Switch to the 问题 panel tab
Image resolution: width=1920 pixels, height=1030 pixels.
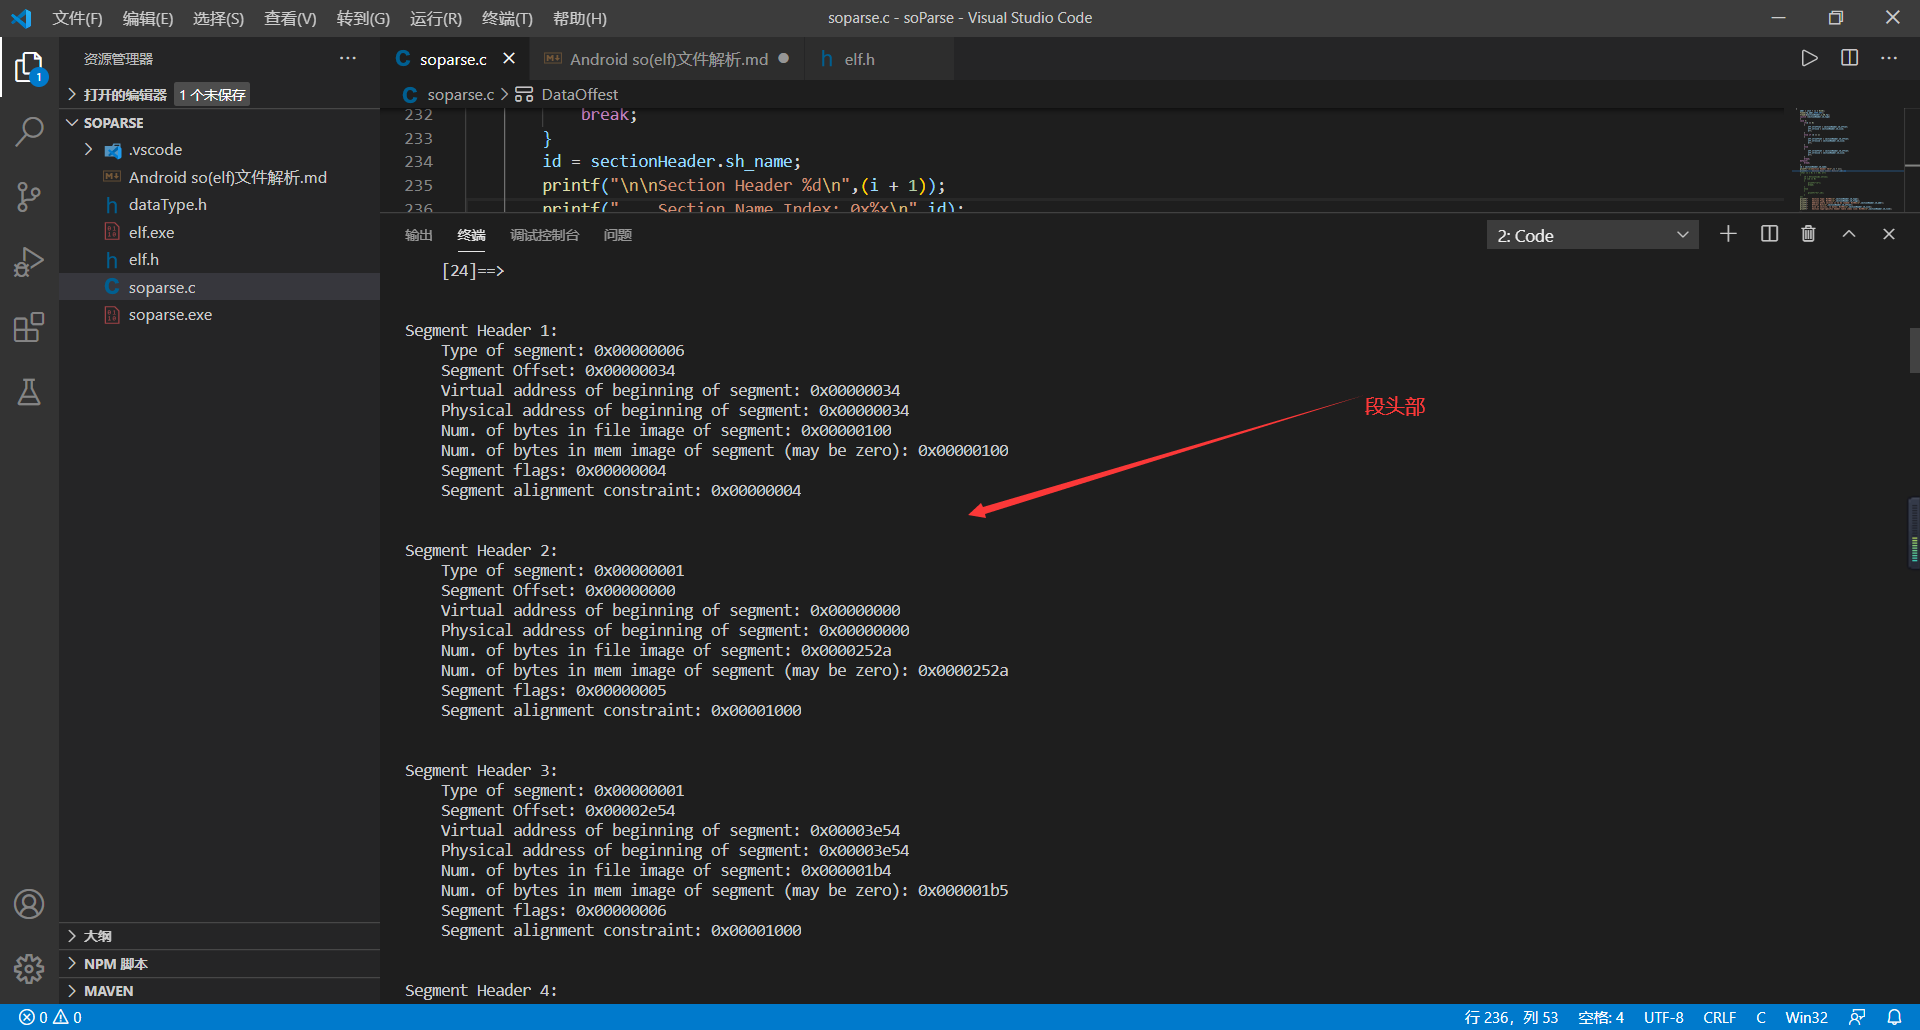618,235
